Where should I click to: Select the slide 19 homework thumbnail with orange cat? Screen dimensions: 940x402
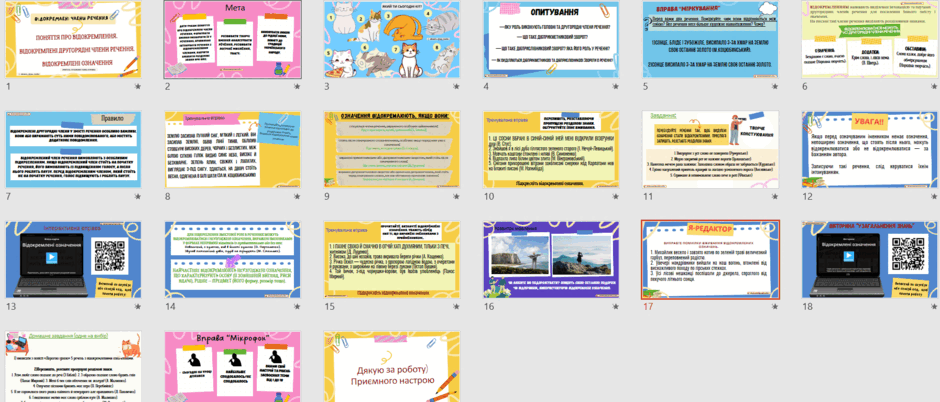click(73, 367)
